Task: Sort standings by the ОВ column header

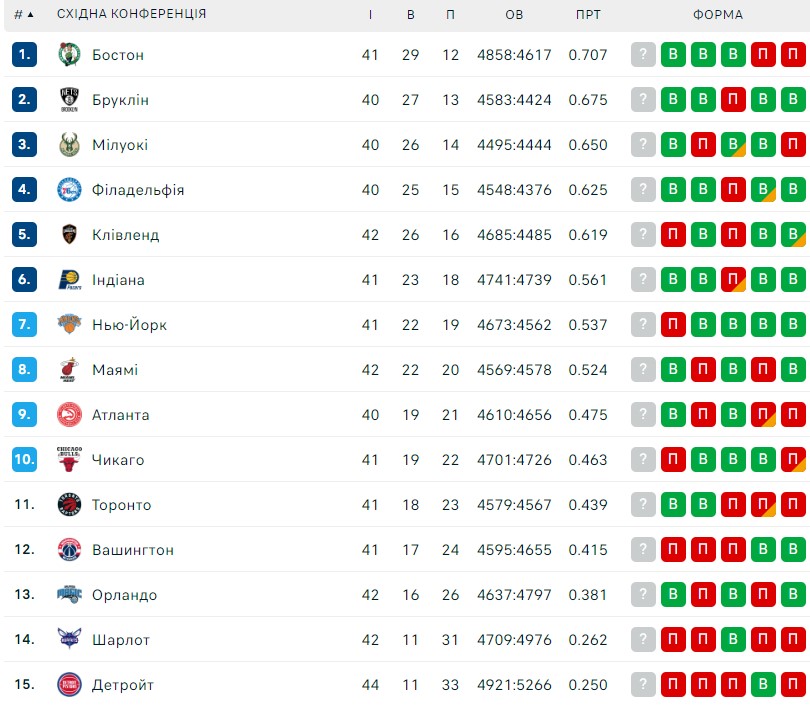Action: 514,14
